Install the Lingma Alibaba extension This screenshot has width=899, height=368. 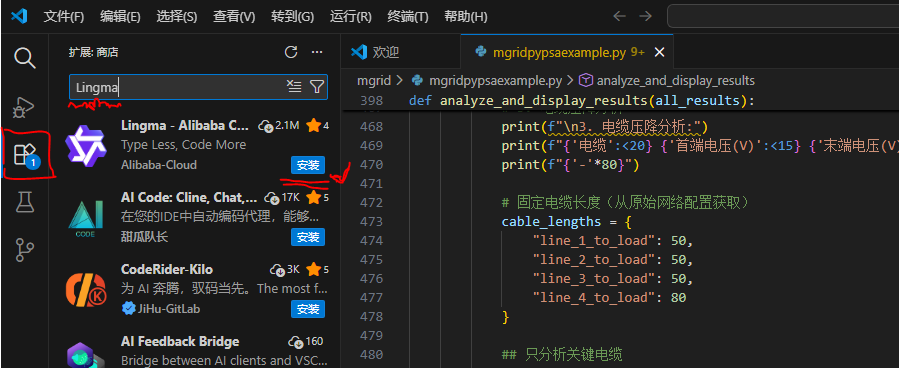pyautogui.click(x=308, y=166)
